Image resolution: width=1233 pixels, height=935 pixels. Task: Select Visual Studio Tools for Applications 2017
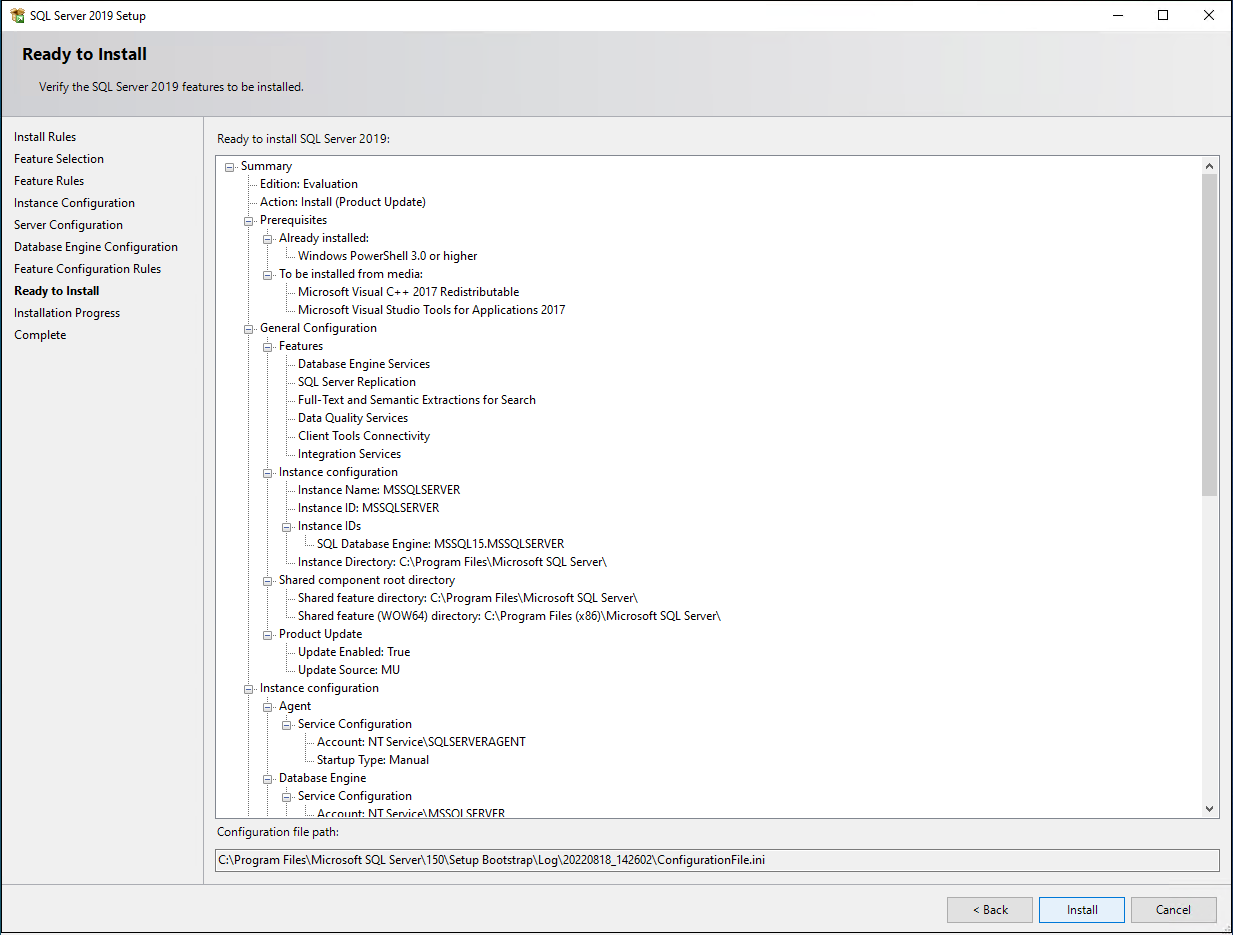coord(432,310)
